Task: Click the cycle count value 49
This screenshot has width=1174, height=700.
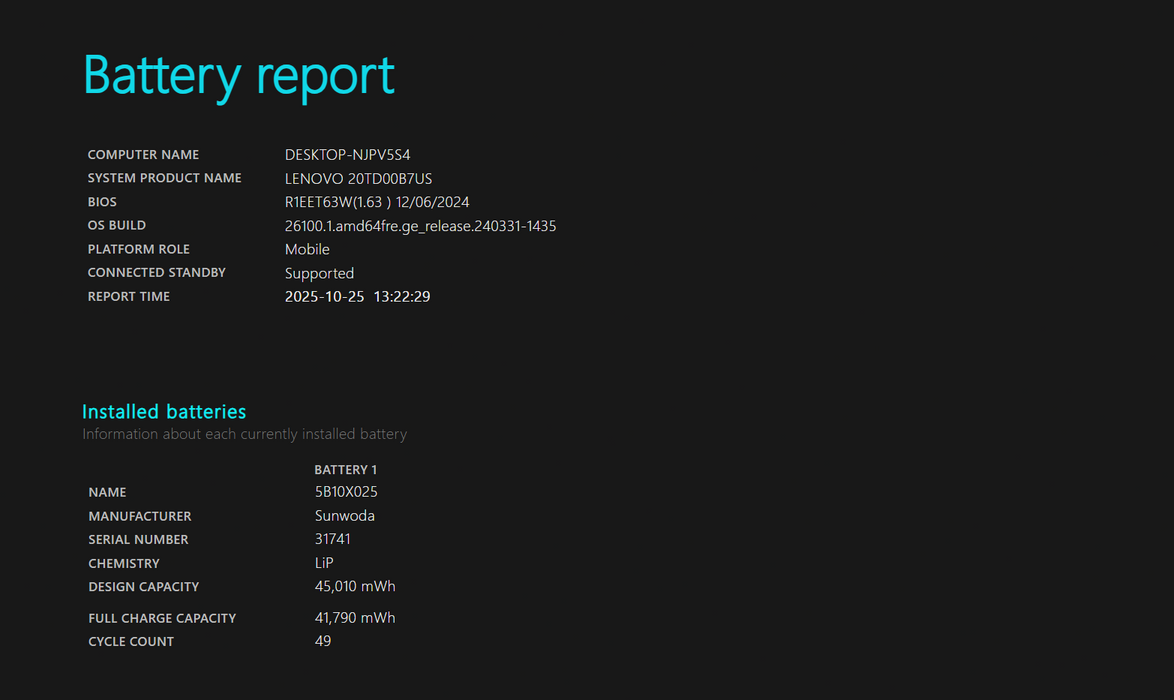Action: tap(323, 641)
